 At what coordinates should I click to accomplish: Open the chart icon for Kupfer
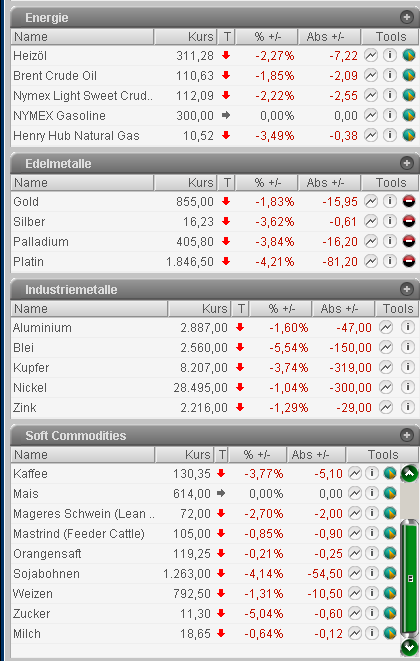[x=386, y=367]
